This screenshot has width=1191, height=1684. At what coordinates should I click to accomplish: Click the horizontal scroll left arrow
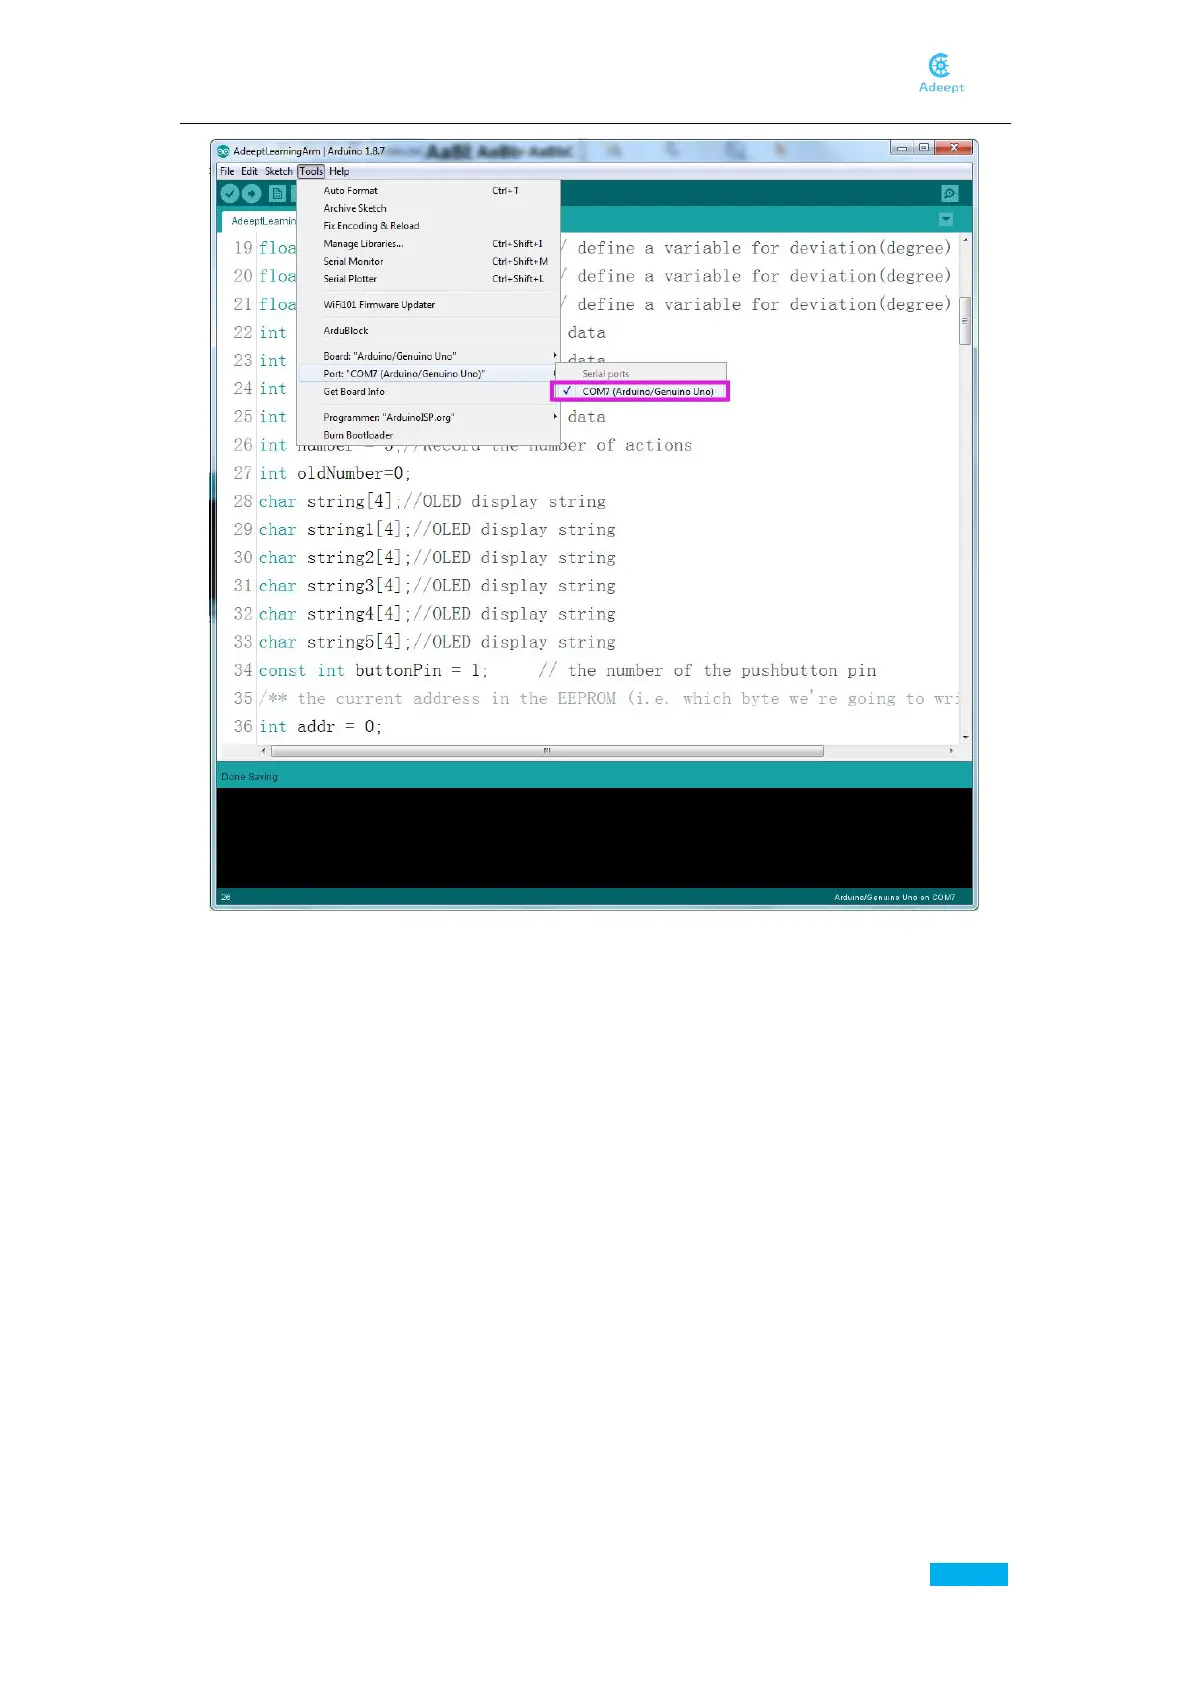(x=264, y=750)
